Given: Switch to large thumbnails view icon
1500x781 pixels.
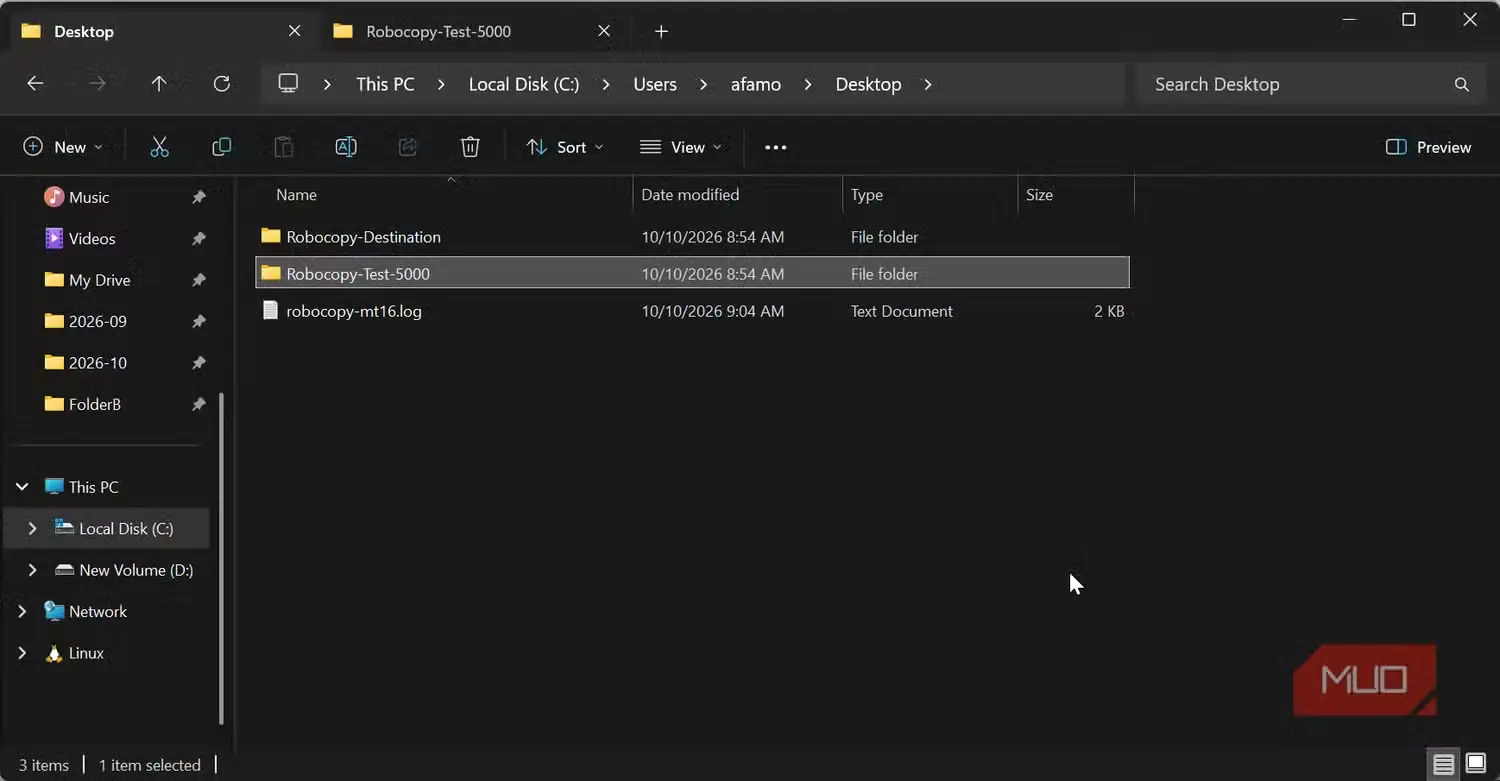Looking at the screenshot, I should pyautogui.click(x=1475, y=765).
